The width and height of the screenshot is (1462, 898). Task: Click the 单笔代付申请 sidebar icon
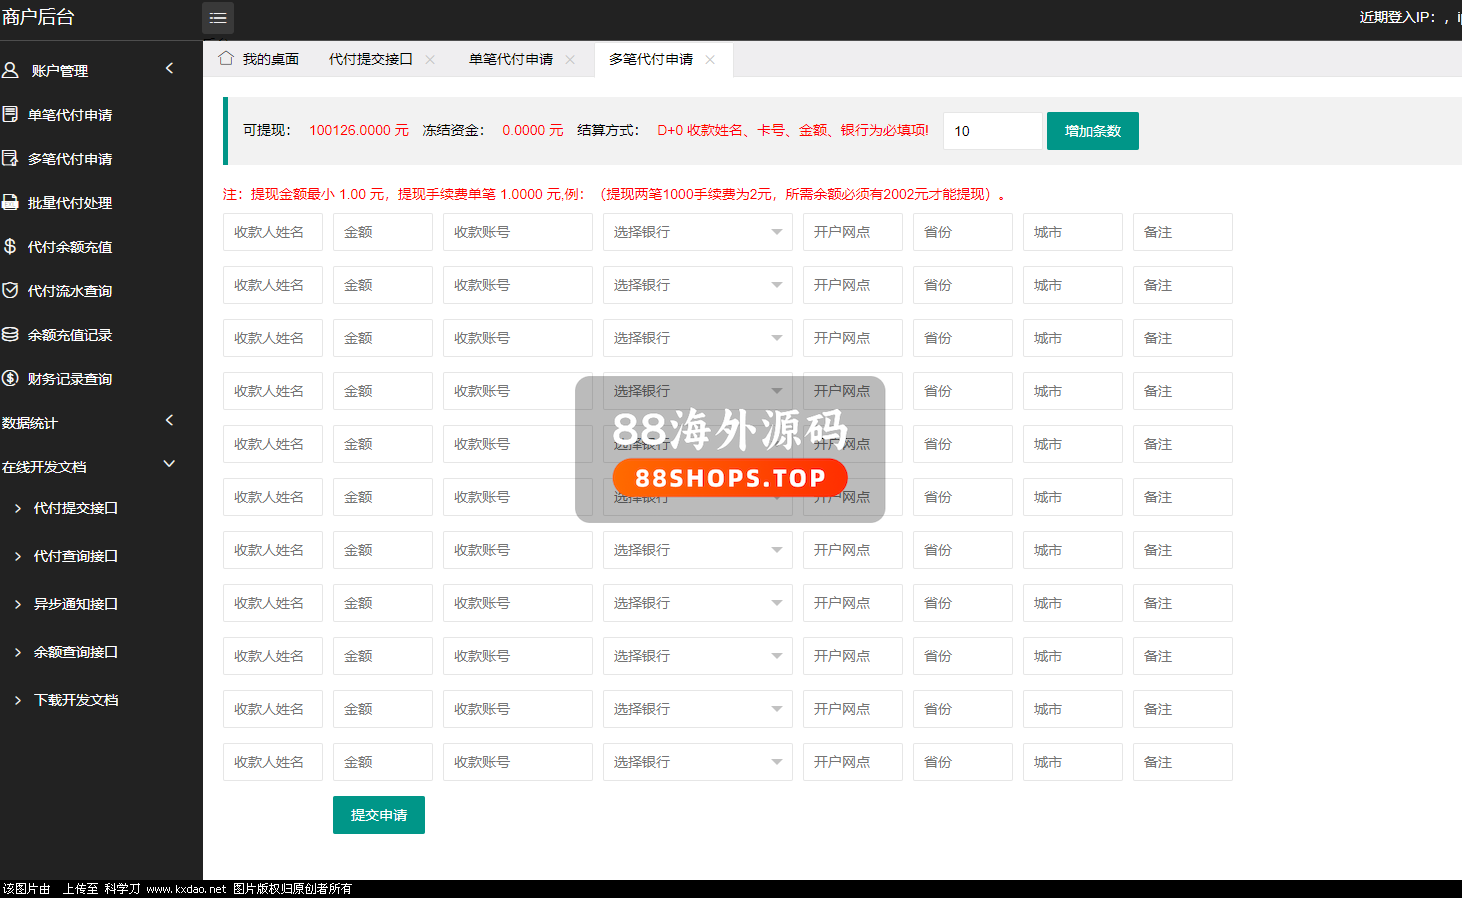(x=11, y=114)
